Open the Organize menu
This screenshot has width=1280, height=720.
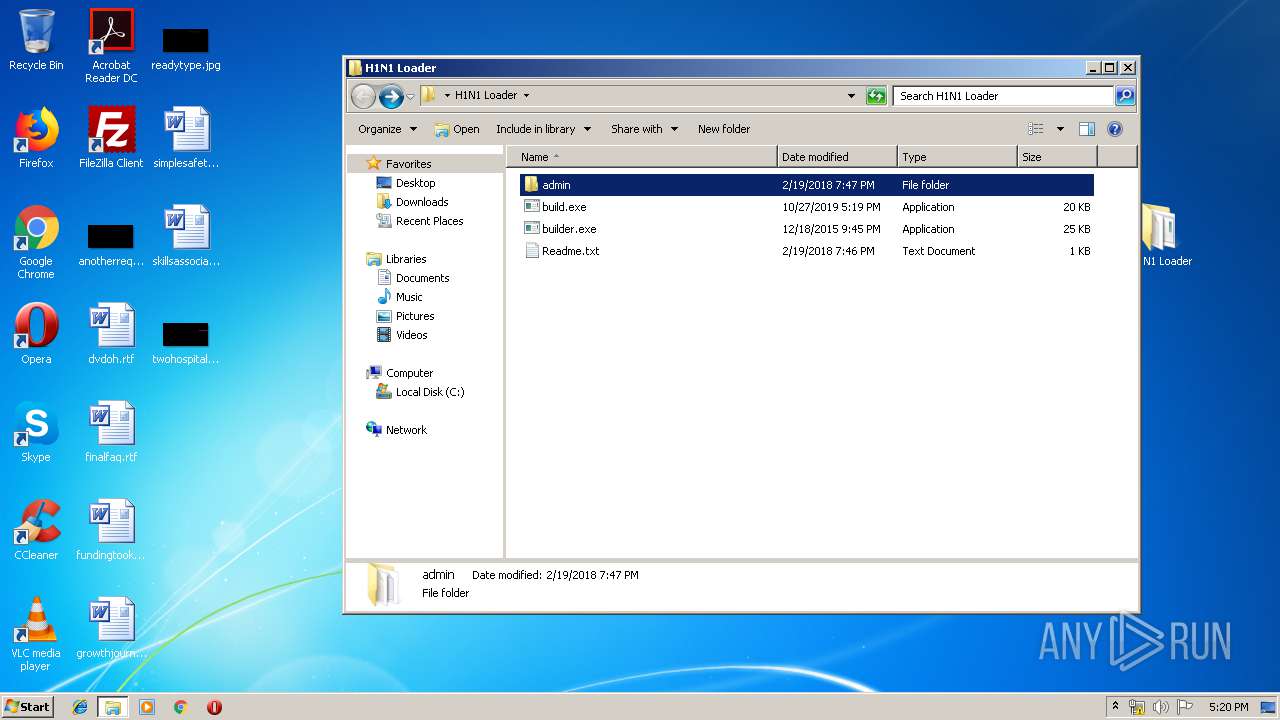[387, 129]
